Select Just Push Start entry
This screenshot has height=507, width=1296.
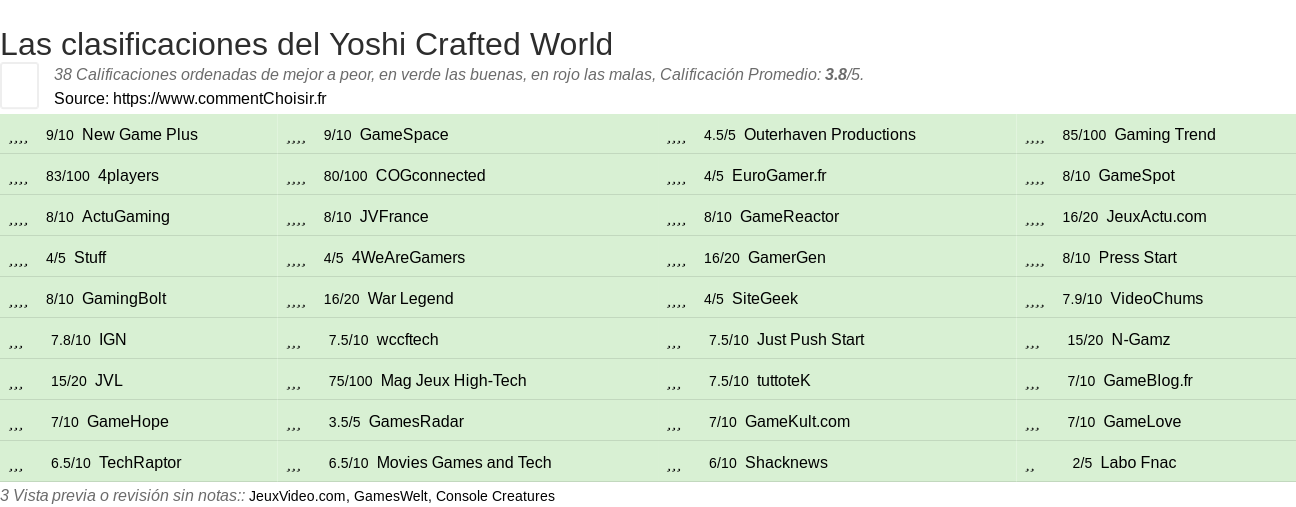[811, 339]
